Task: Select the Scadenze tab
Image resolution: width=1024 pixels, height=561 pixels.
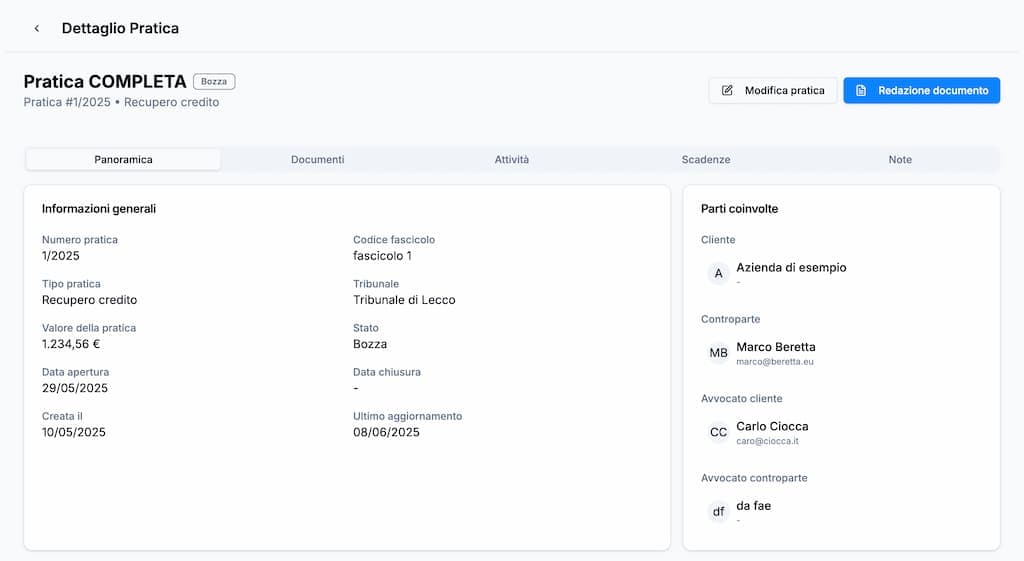Action: click(706, 160)
